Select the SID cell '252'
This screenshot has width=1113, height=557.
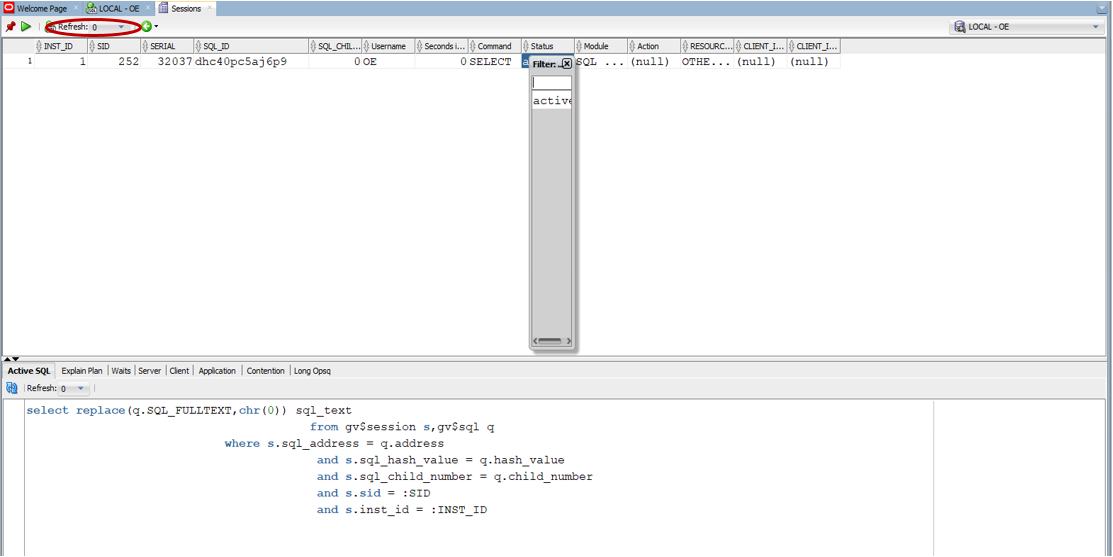(x=114, y=62)
